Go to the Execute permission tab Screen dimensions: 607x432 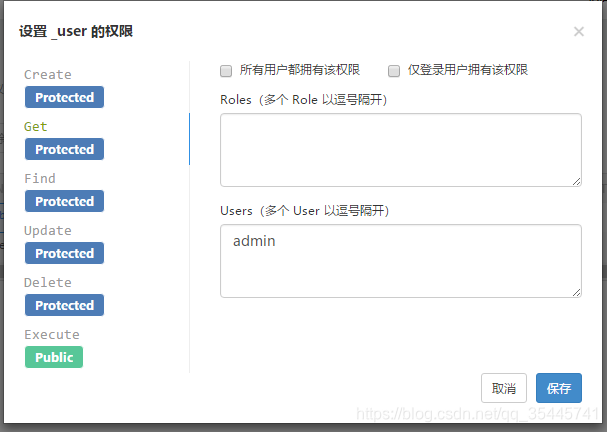pos(52,334)
